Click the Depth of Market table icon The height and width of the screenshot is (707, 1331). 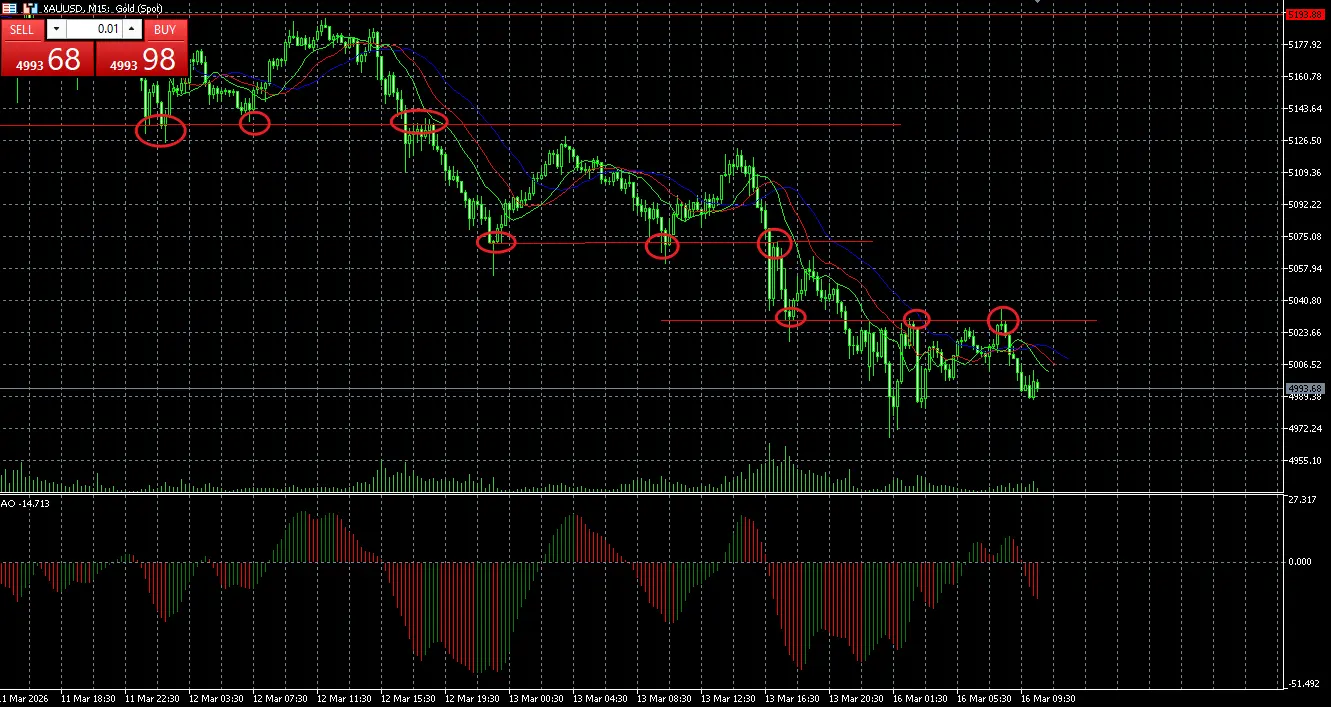(x=9, y=7)
